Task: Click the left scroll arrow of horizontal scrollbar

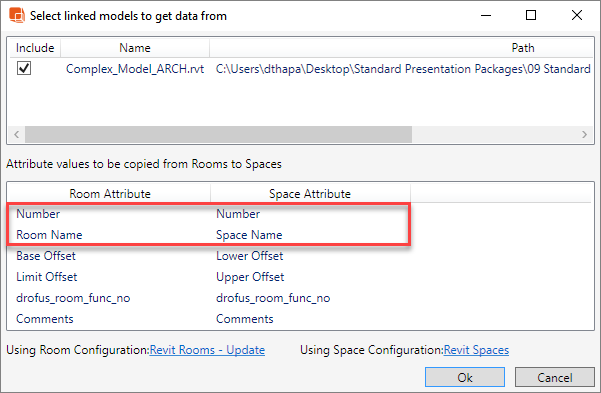Action: click(16, 135)
